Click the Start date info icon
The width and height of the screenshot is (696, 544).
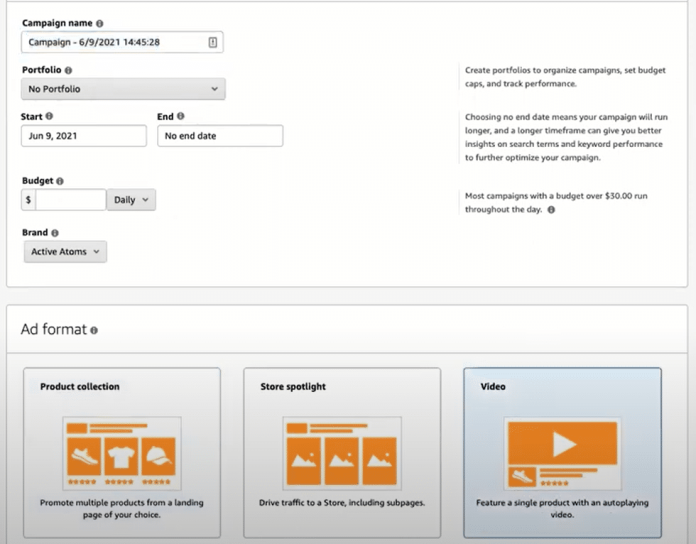click(50, 117)
